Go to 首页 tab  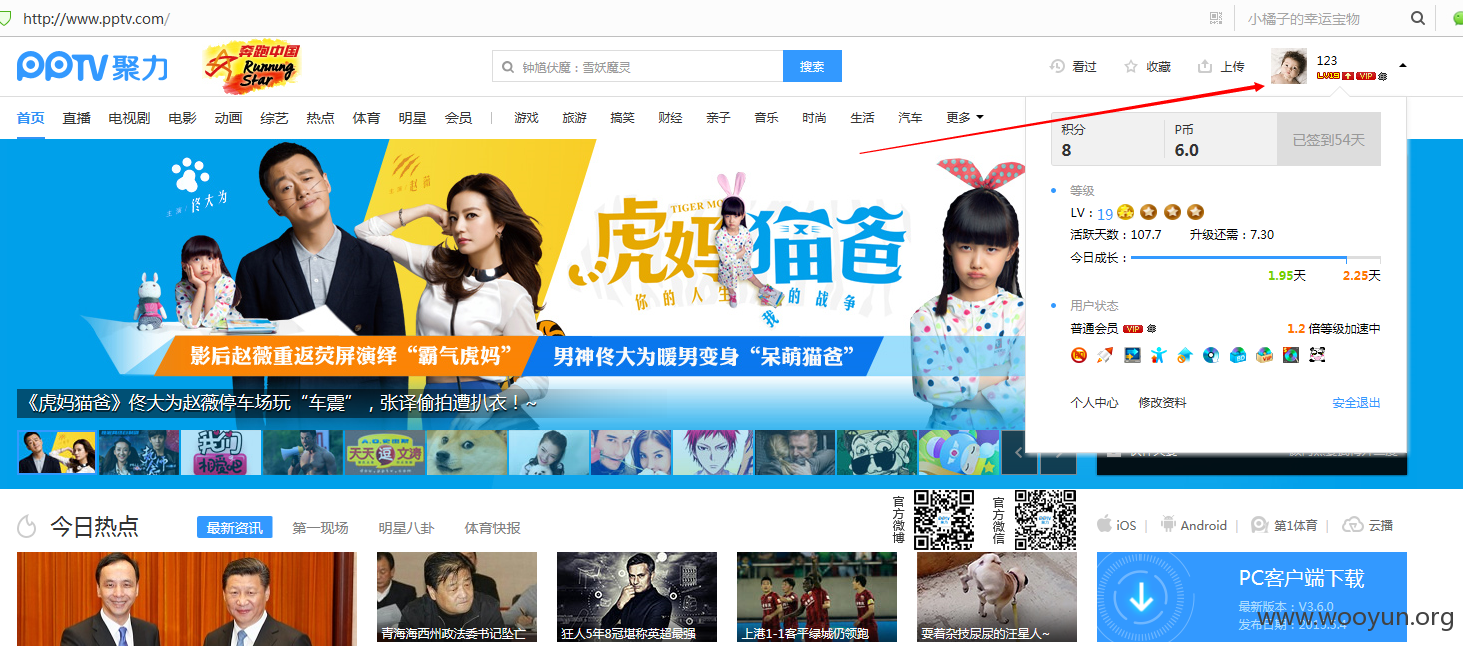coord(31,118)
